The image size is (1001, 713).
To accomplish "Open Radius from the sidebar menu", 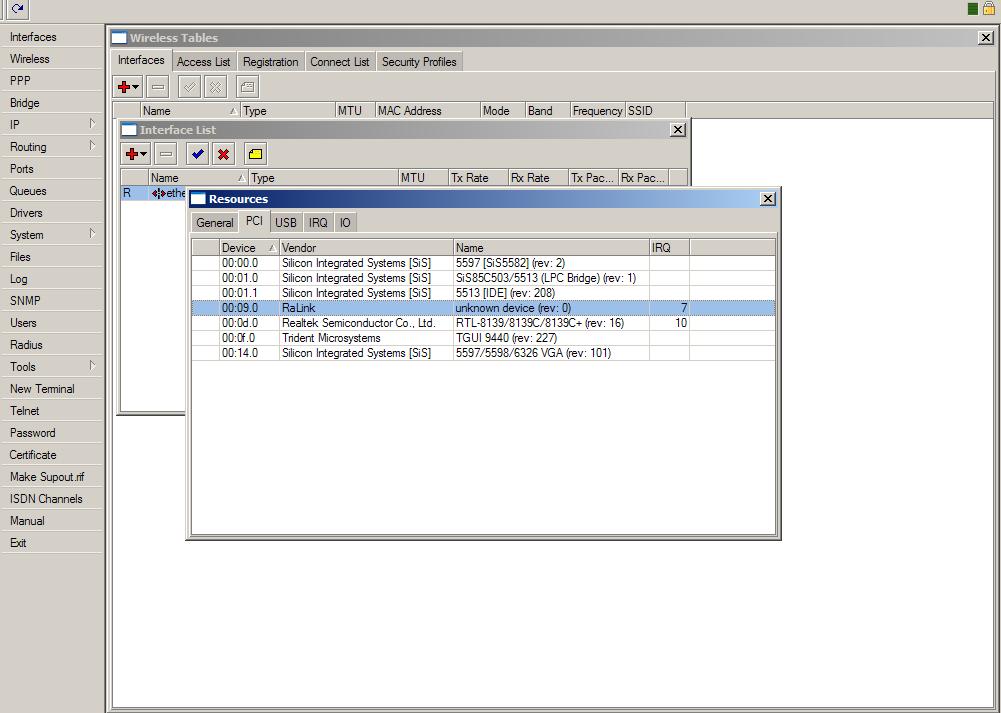I will click(x=51, y=345).
